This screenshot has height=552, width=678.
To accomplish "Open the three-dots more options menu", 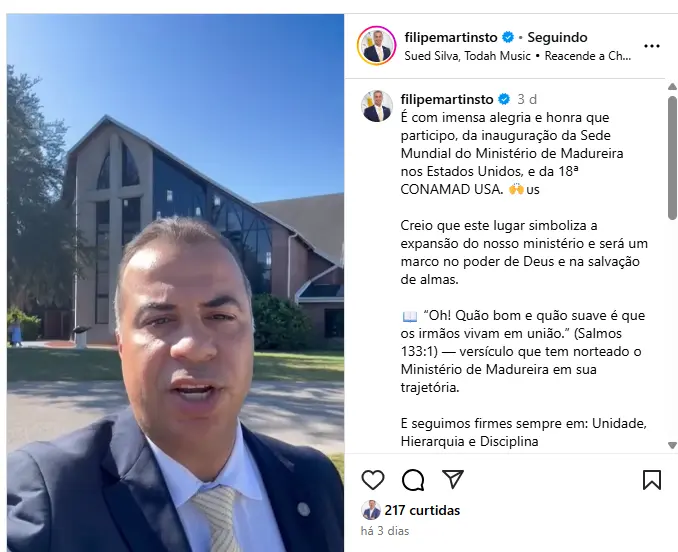I will pyautogui.click(x=652, y=46).
